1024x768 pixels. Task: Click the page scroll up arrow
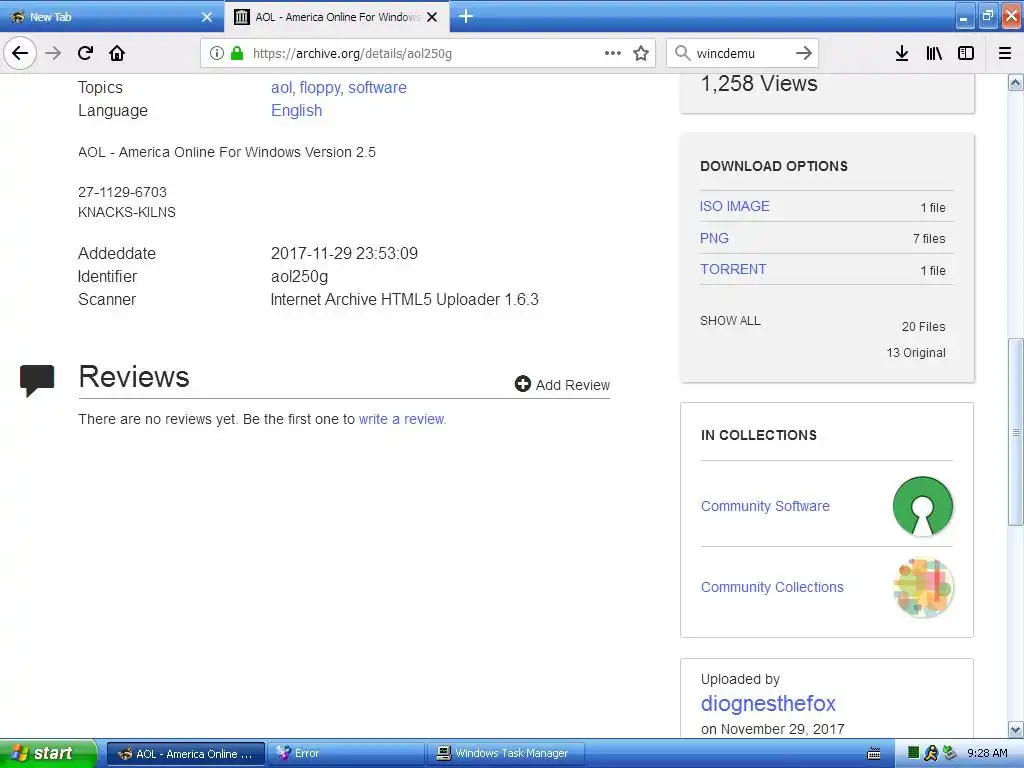click(x=1016, y=82)
